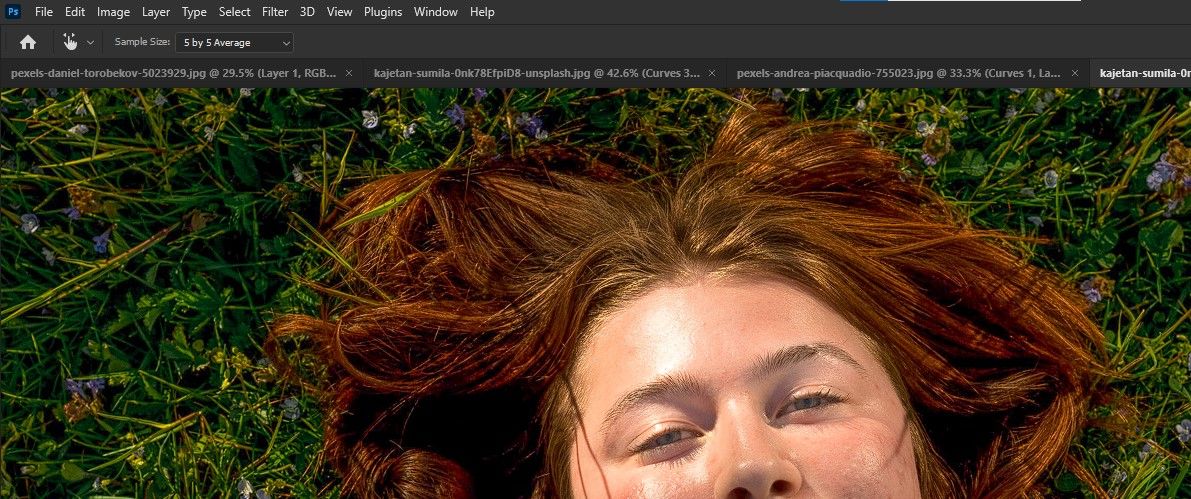Click the hand-shaped tool preset icon

click(x=70, y=42)
